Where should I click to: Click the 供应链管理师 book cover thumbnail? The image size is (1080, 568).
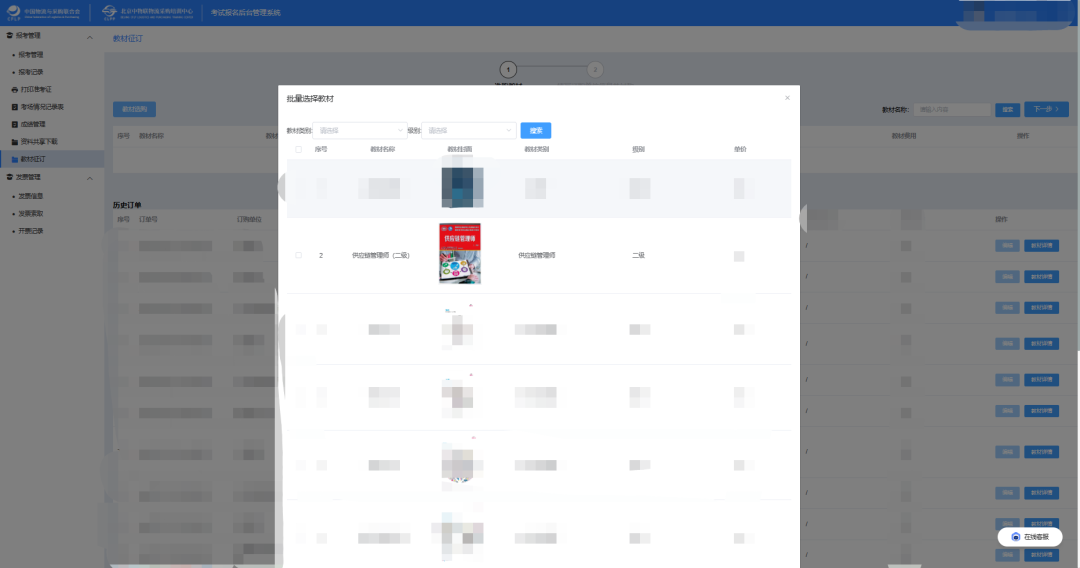459,253
